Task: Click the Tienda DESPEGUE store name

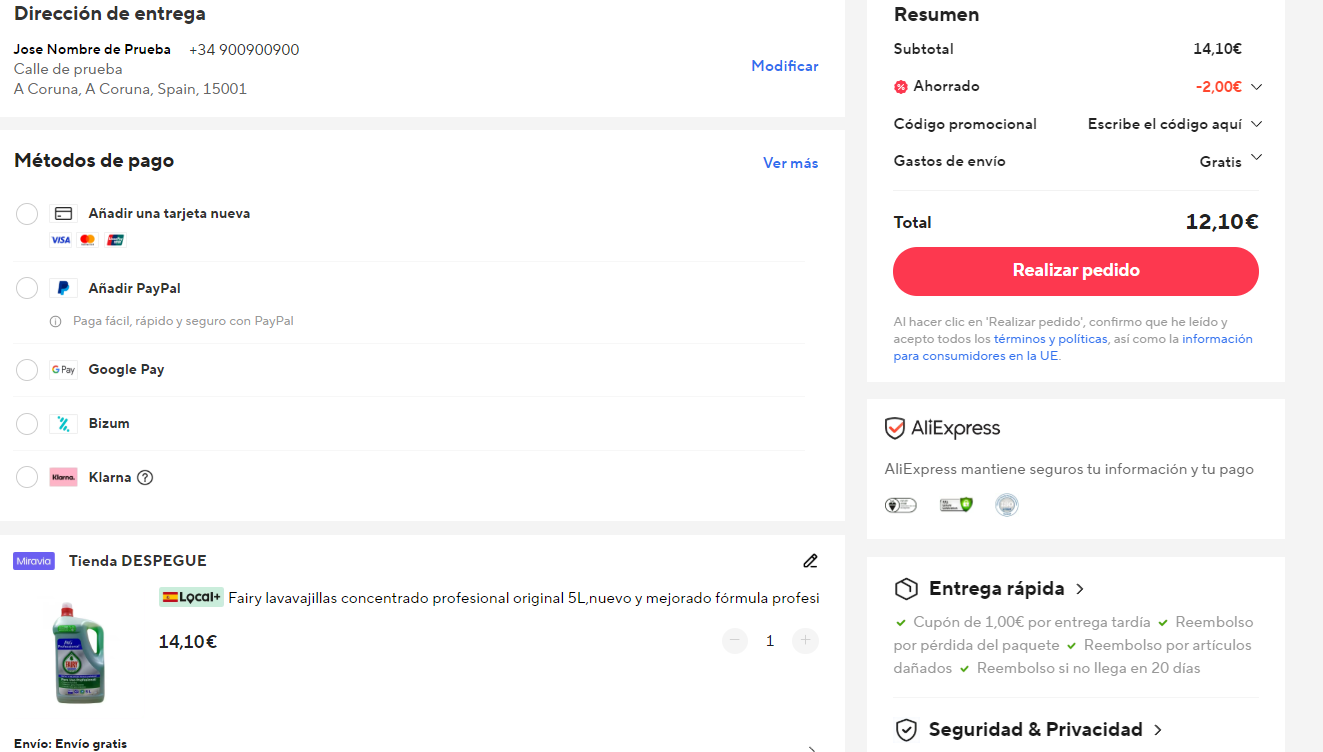Action: point(138,561)
